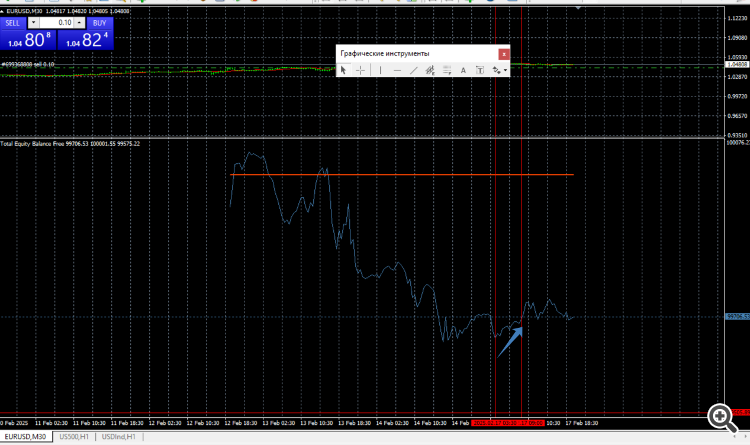Close the Графические инструменты toolbar
Image resolution: width=750 pixels, height=445 pixels.
(x=504, y=54)
